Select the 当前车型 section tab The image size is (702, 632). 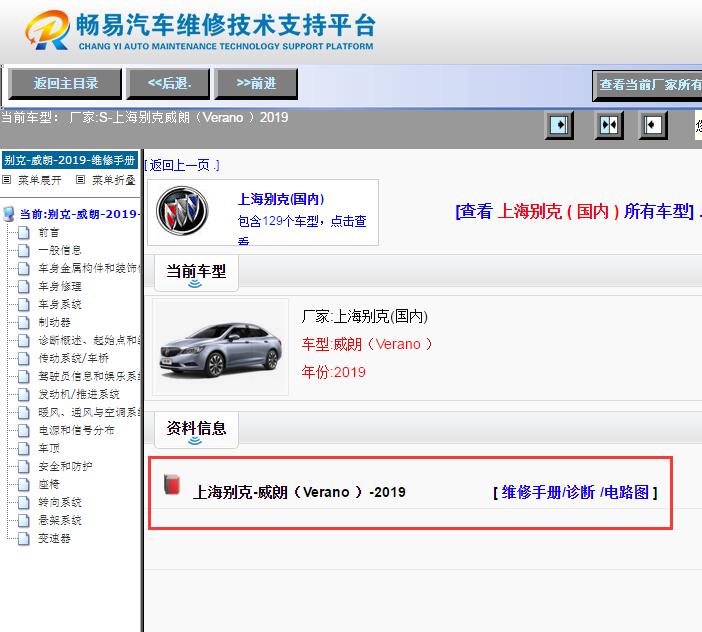coord(196,272)
